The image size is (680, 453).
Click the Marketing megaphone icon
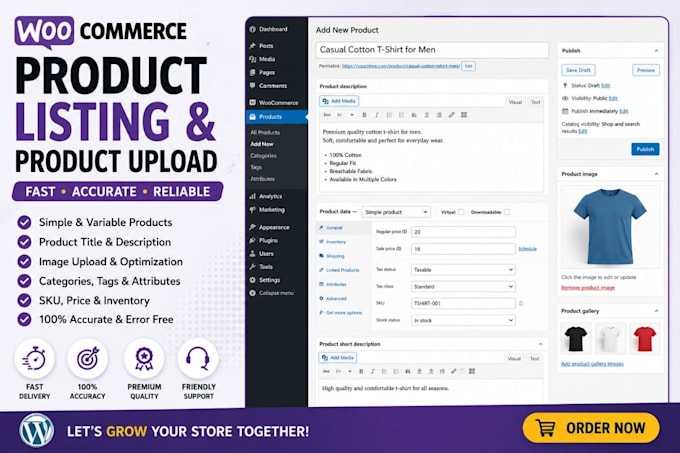point(252,210)
